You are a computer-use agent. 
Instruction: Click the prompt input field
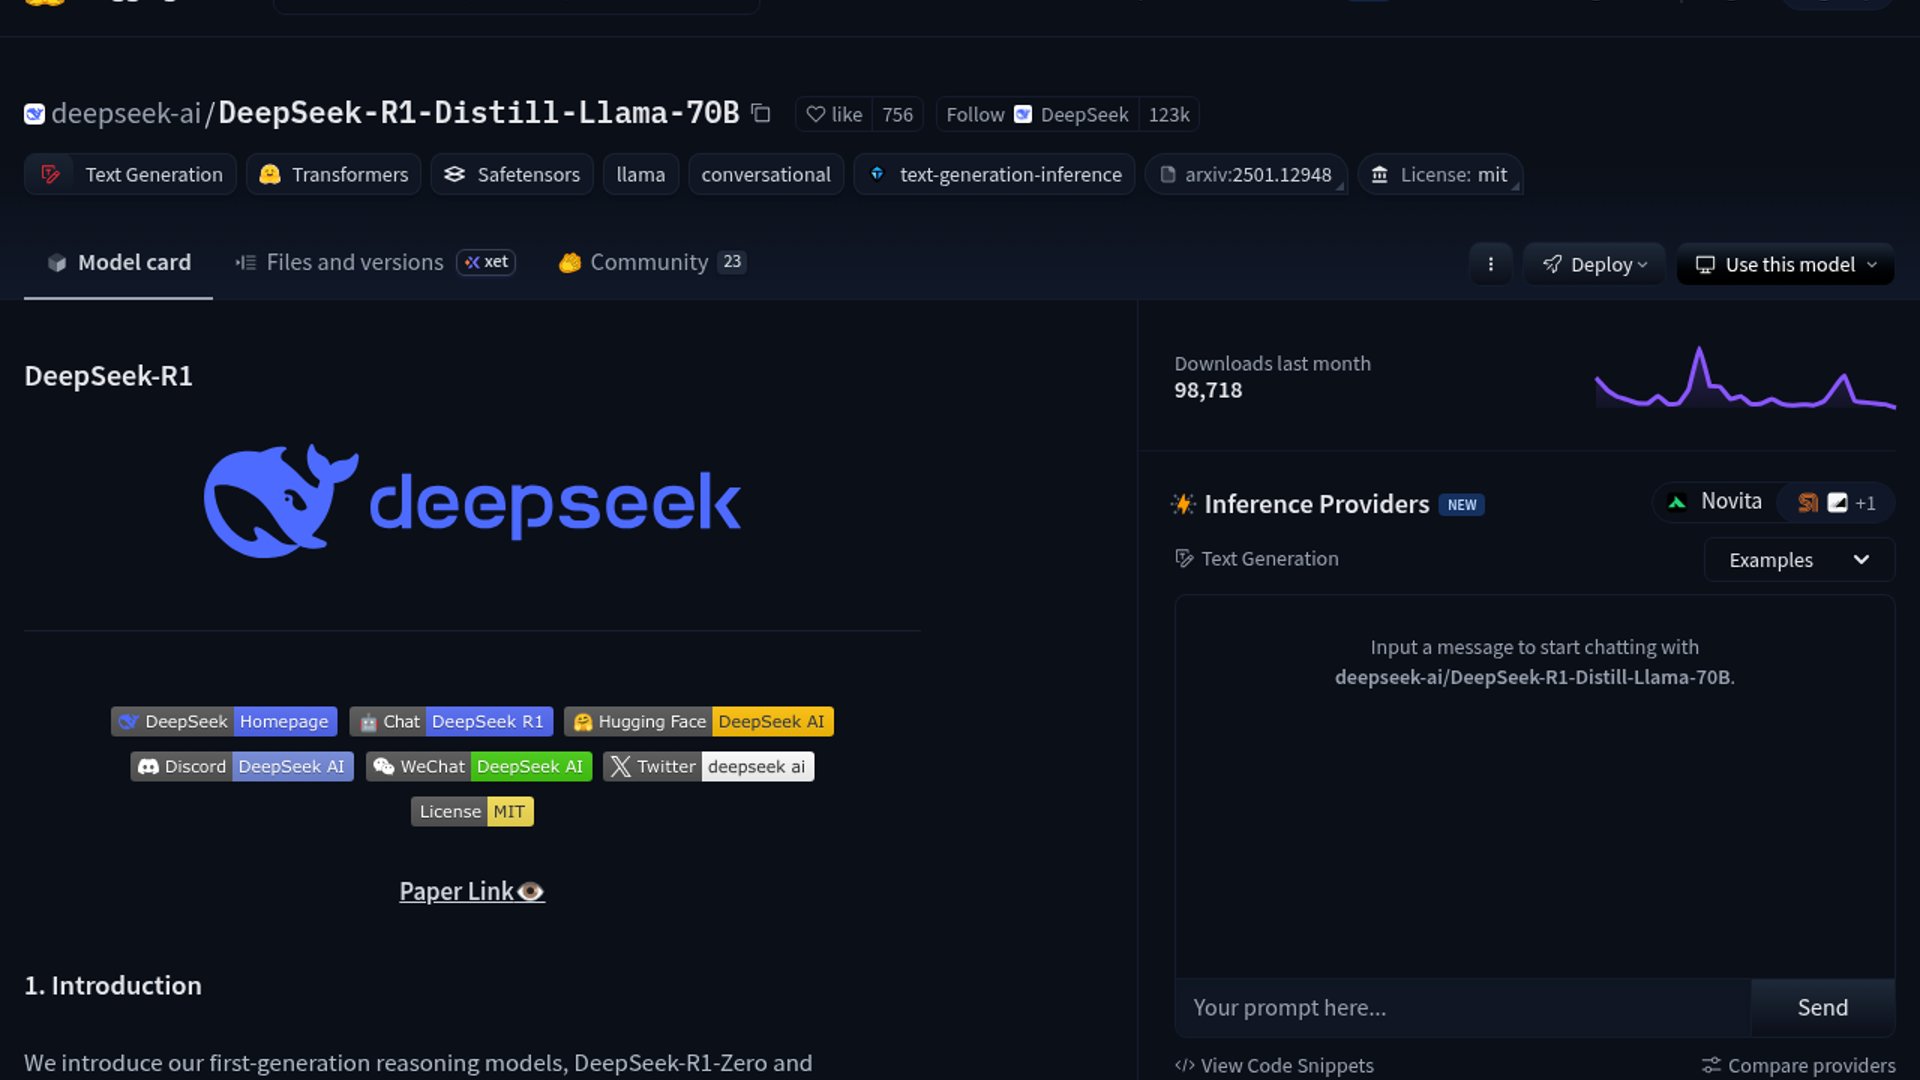click(1462, 1007)
